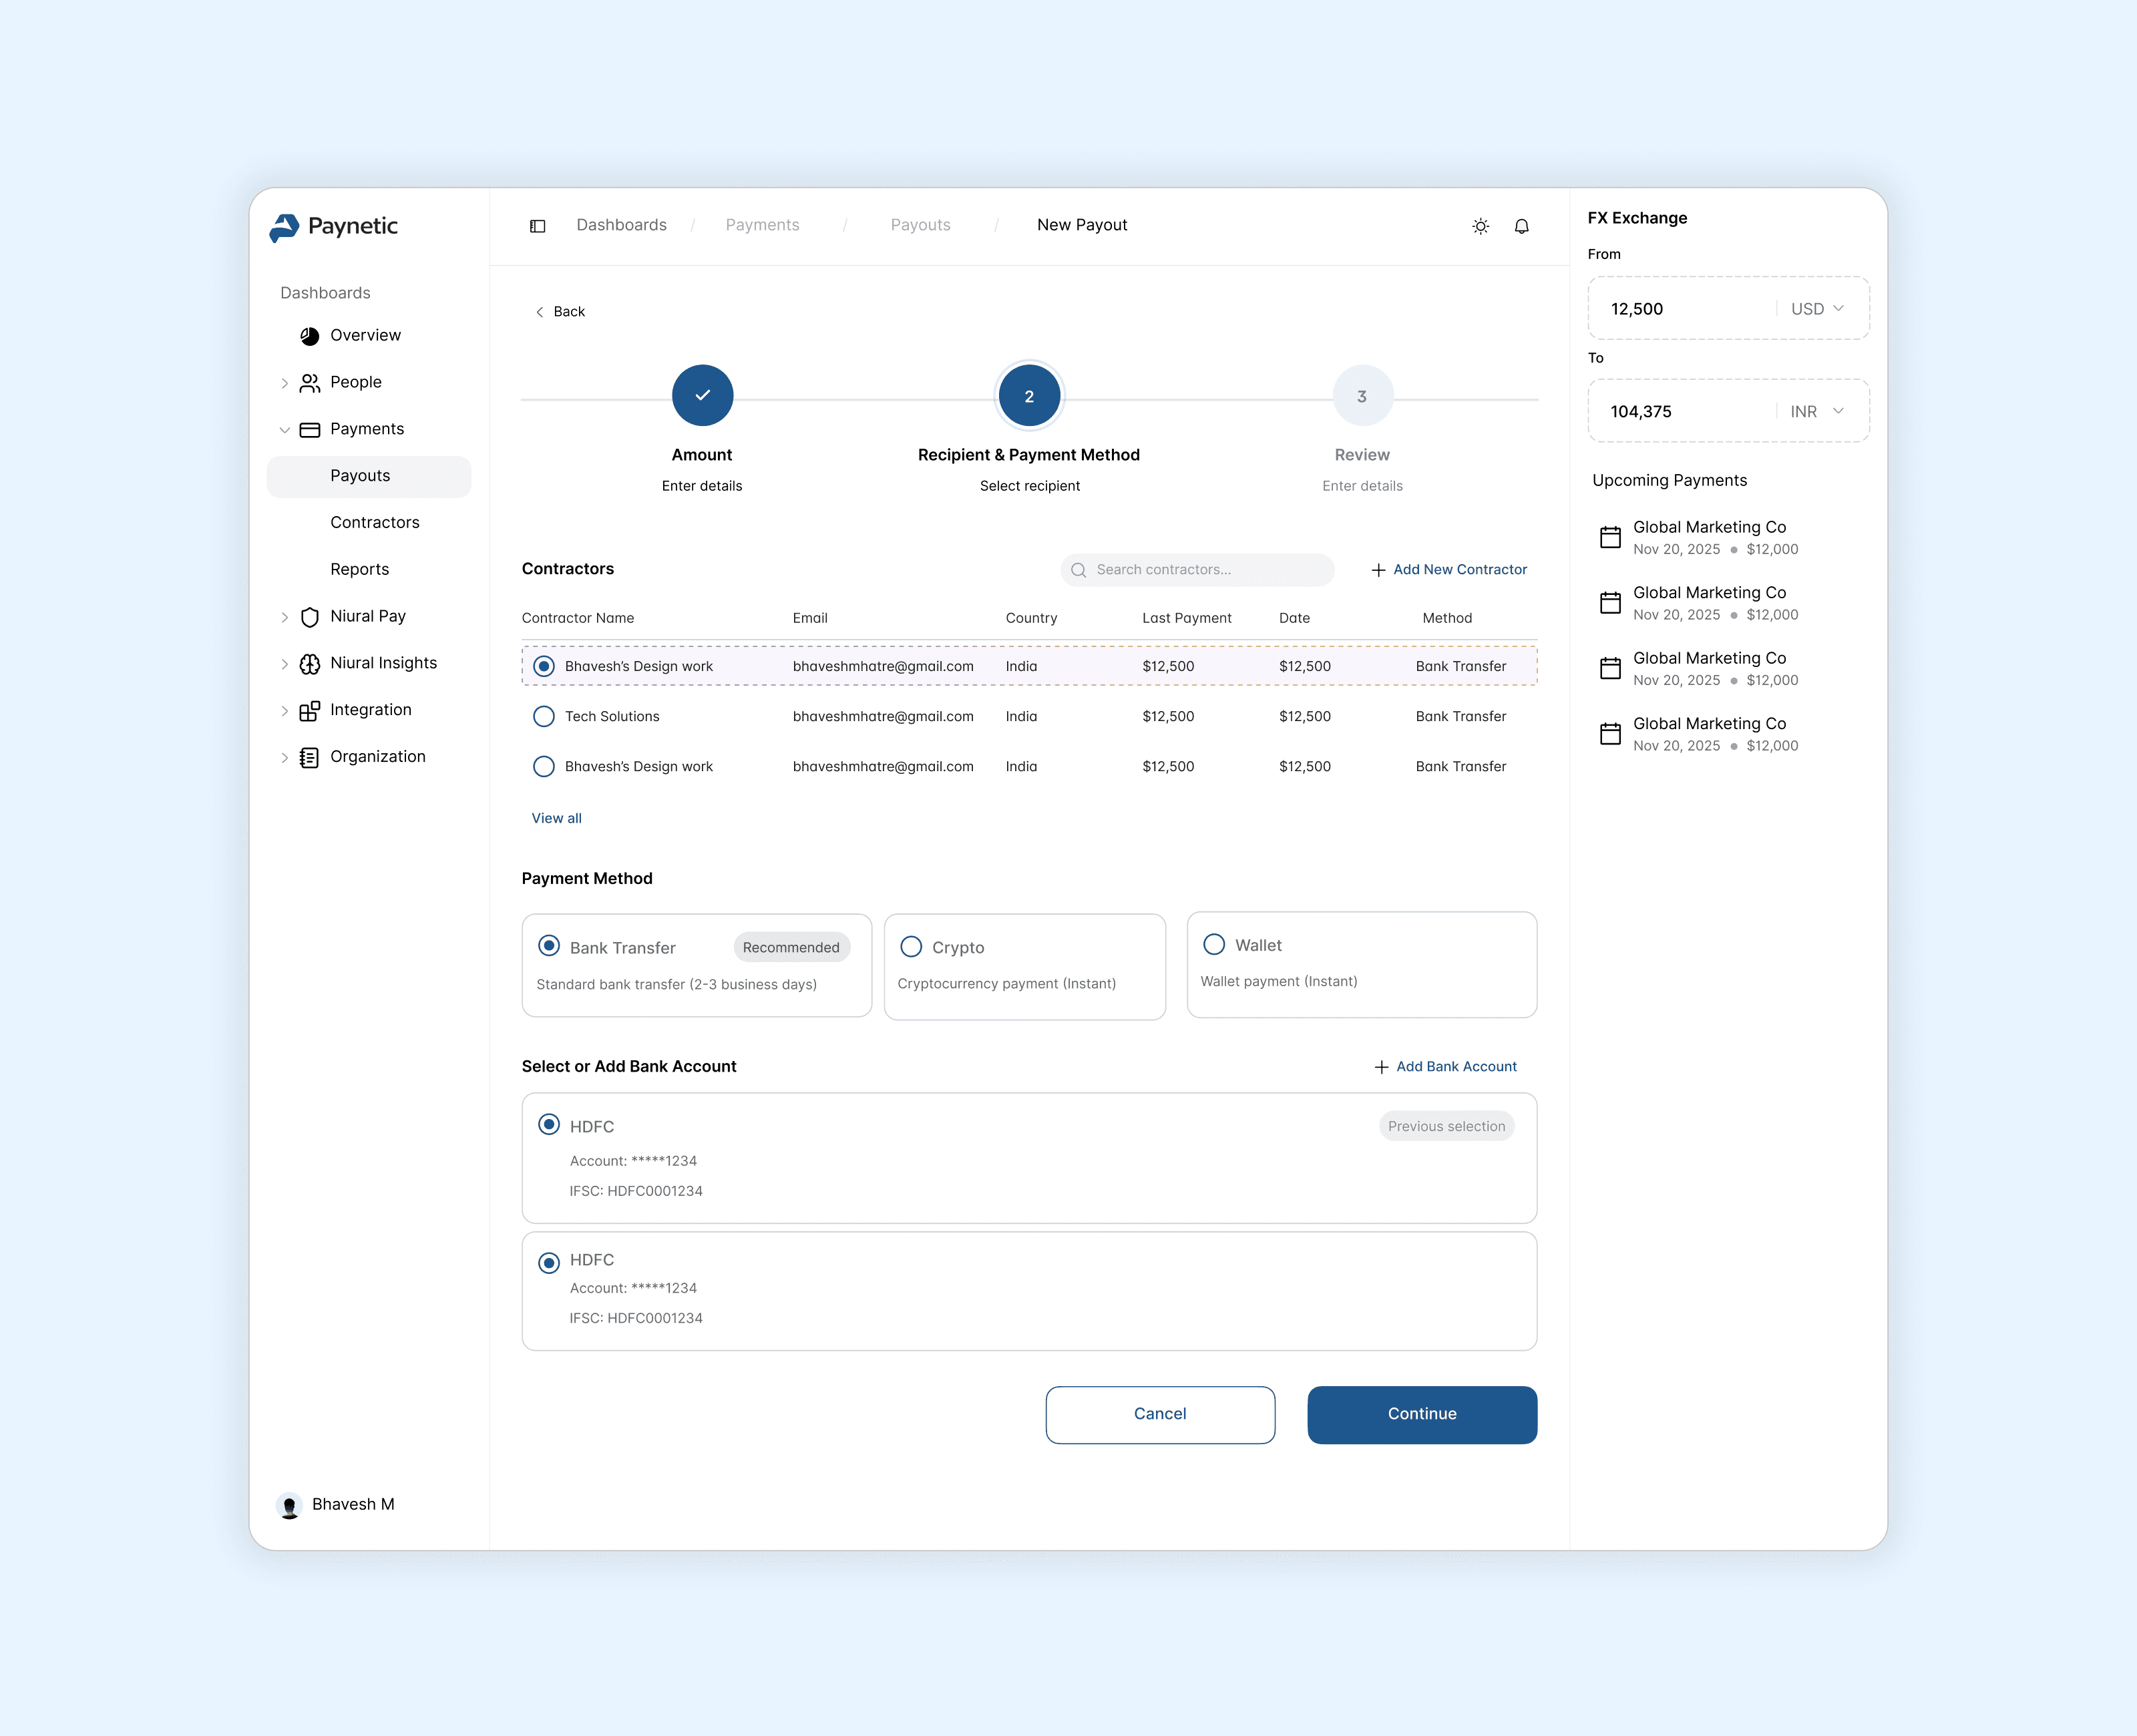The width and height of the screenshot is (2137, 1736).
Task: Go to Payments breadcrumb
Action: click(x=762, y=225)
